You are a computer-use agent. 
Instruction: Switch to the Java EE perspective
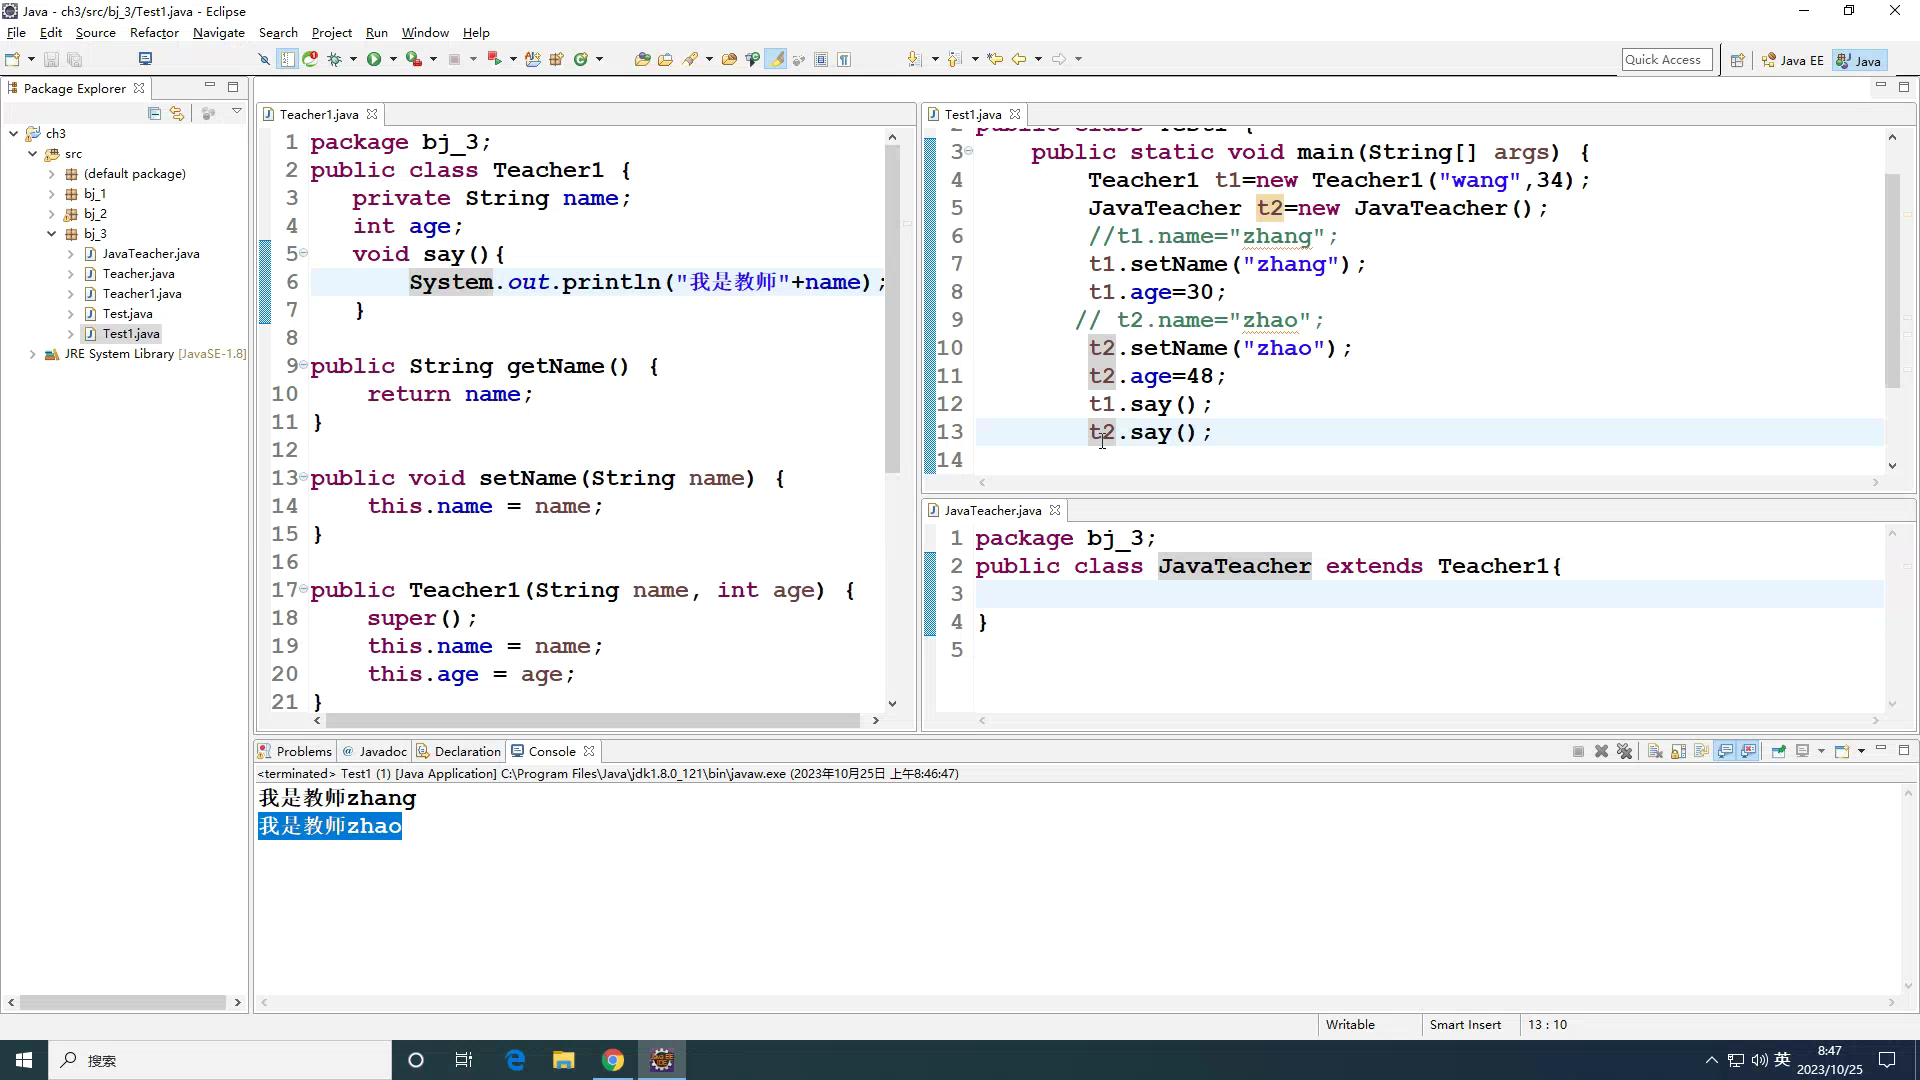(1794, 60)
